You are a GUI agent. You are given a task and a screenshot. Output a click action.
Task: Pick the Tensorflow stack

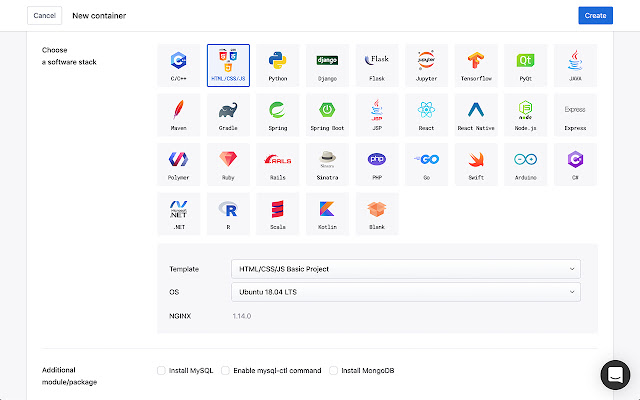(x=476, y=65)
